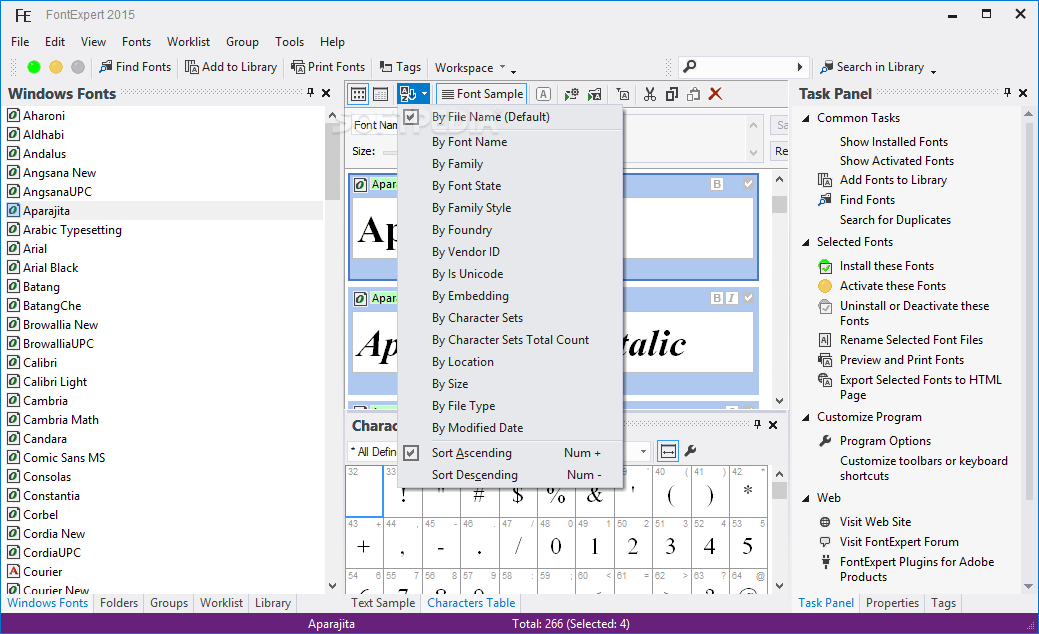The image size is (1039, 634).
Task: Click the gray status circle in toolbar
Action: pyautogui.click(x=78, y=67)
